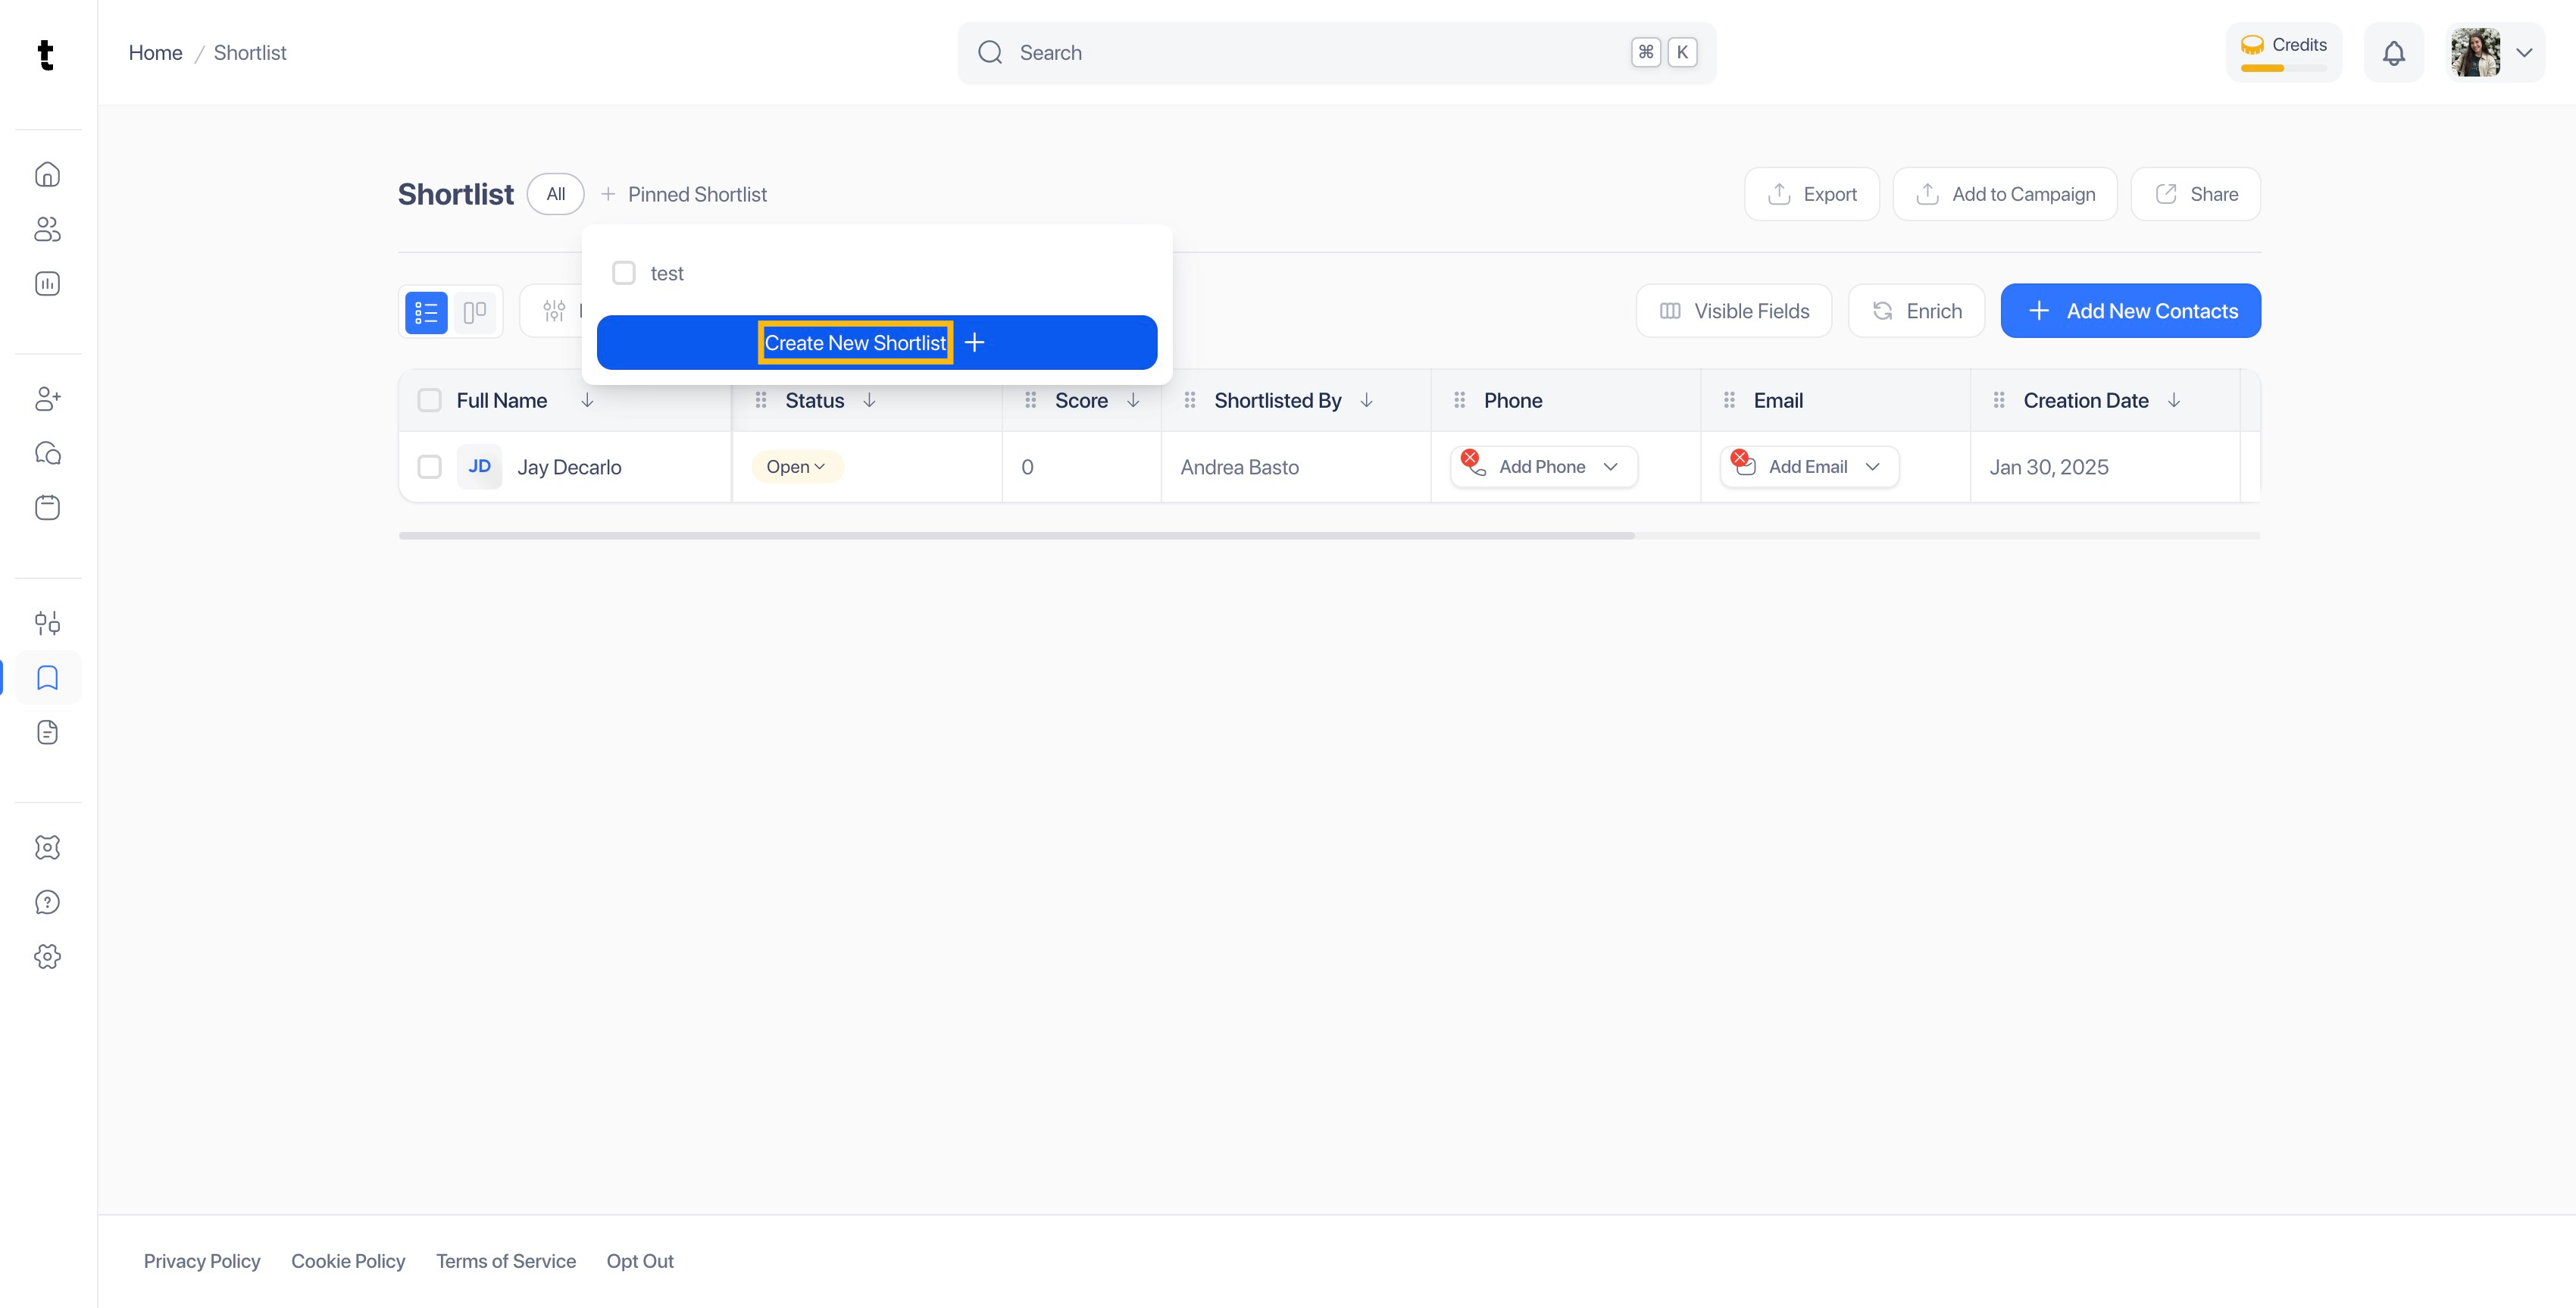Open the notifications bell icon
Screen dimensions: 2576x1308
[x=2393, y=53]
